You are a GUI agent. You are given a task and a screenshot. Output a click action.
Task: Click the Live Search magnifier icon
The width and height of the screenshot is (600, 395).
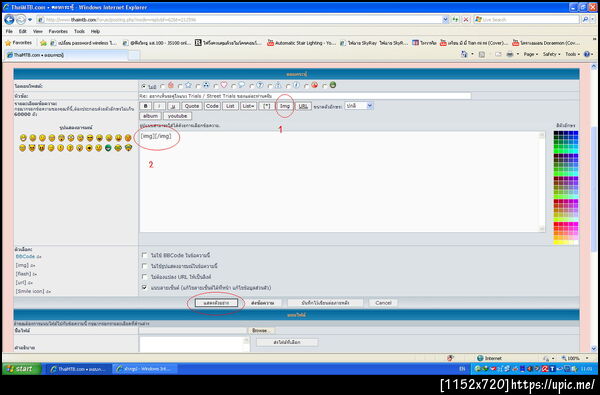click(x=584, y=19)
